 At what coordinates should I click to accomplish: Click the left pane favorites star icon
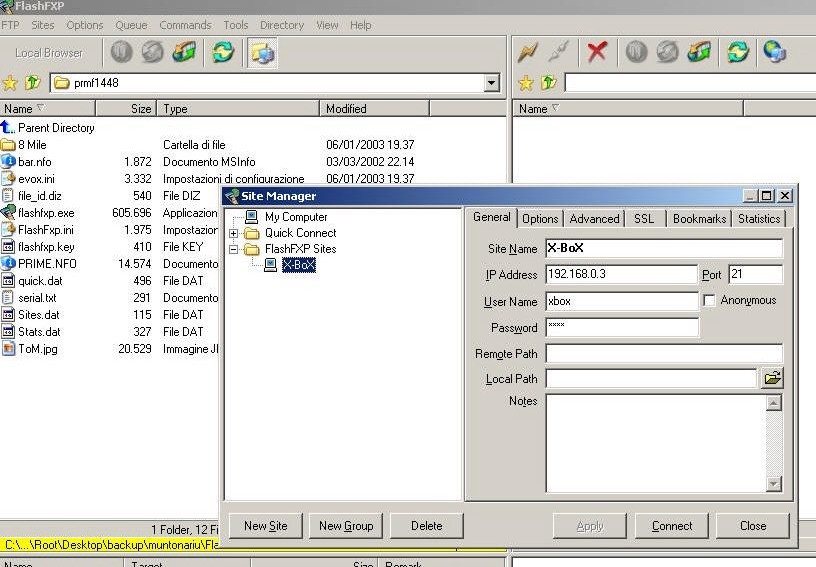click(x=11, y=83)
